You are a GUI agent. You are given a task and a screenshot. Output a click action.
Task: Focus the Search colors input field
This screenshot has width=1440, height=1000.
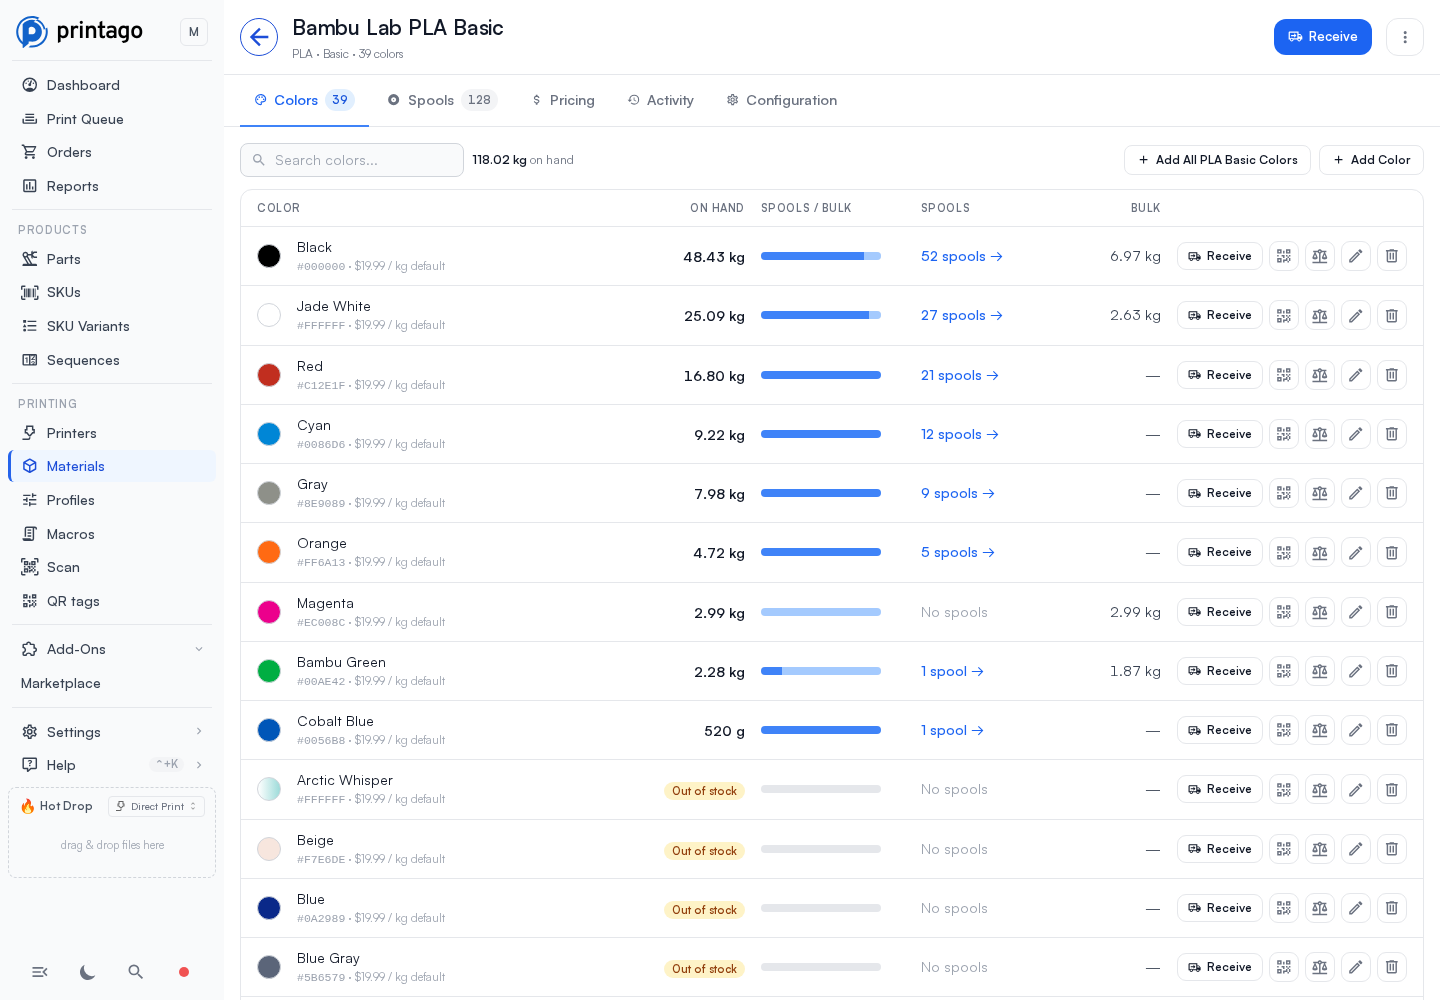(352, 160)
